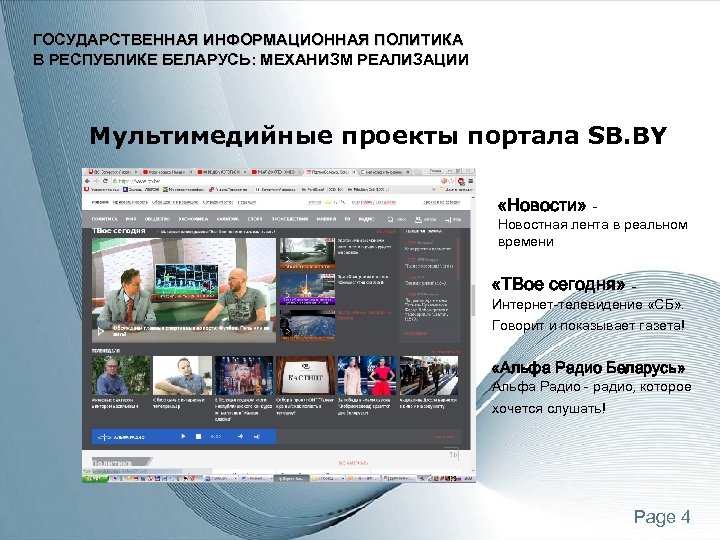Screen dimensions: 720x540
Task: Open the browser hamburger menu
Action: click(x=470, y=181)
